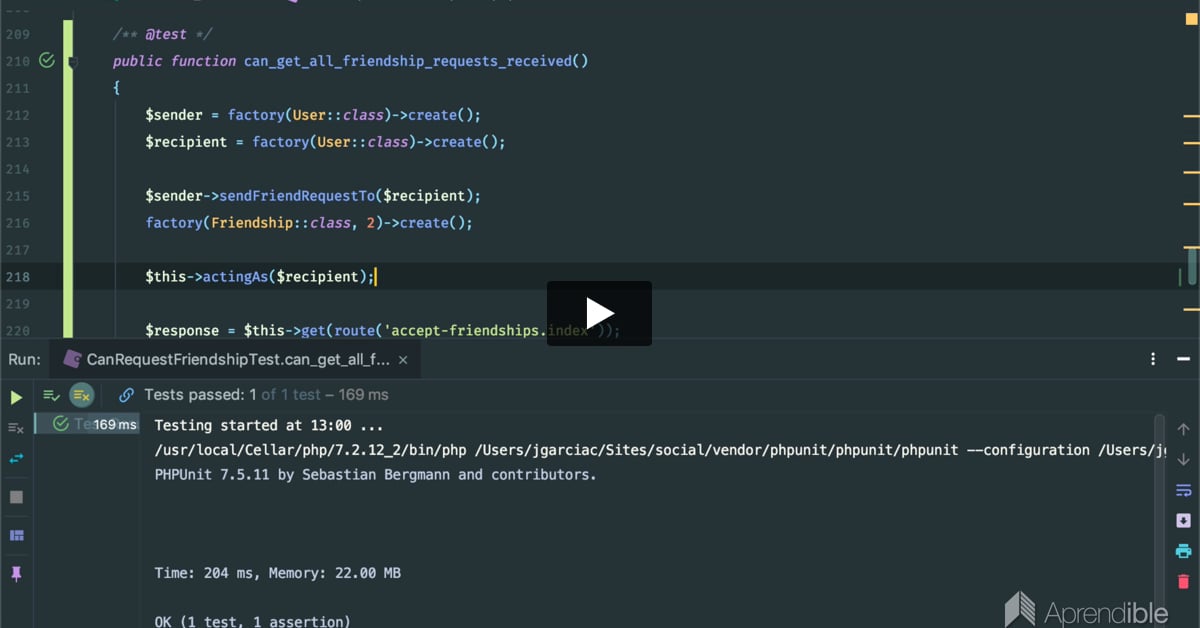
Task: Click the @test annotation comment
Action: pyautogui.click(x=163, y=34)
